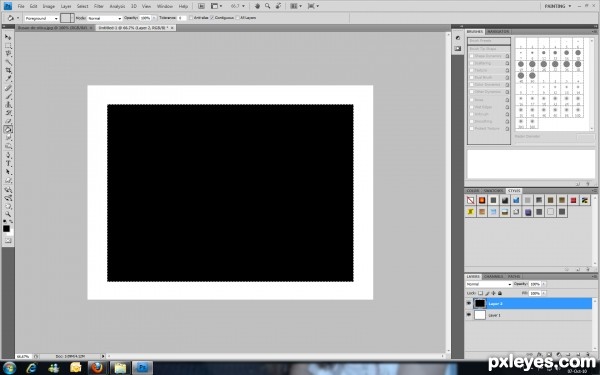This screenshot has width=600, height=375.
Task: Select the Lasso tool
Action: (8, 54)
